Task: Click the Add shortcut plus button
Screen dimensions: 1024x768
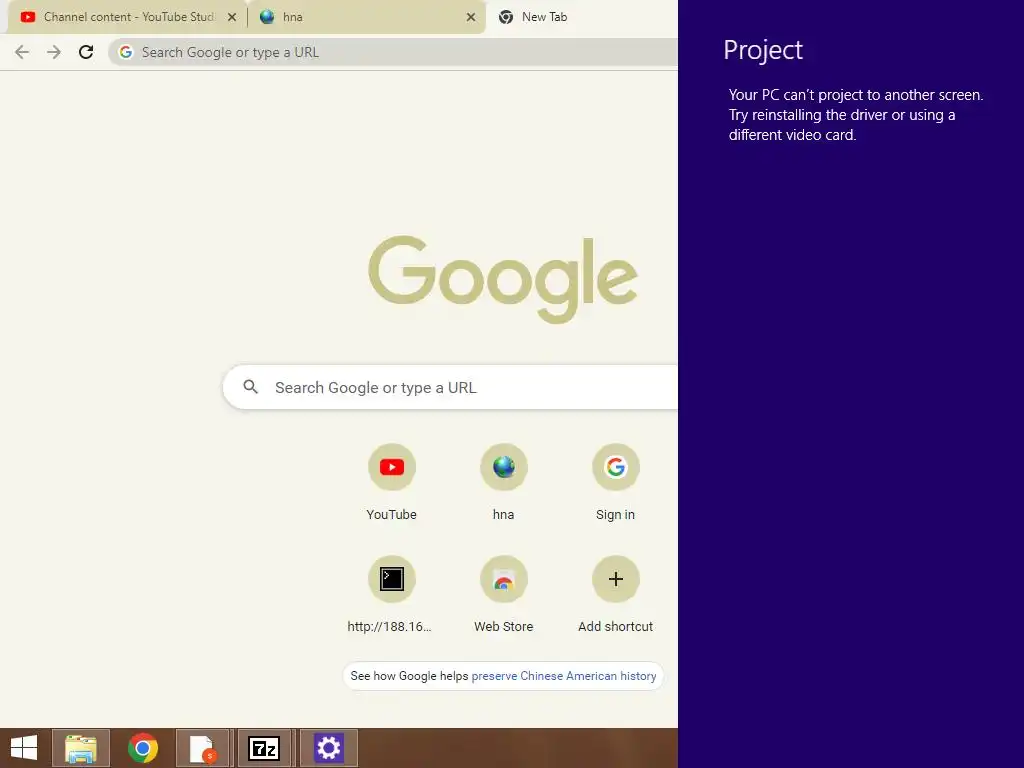Action: click(x=615, y=579)
